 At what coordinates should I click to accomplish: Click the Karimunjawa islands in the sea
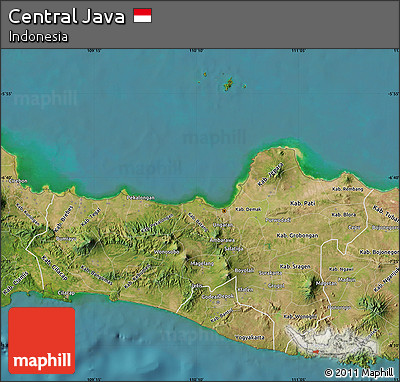pyautogui.click(x=229, y=84)
